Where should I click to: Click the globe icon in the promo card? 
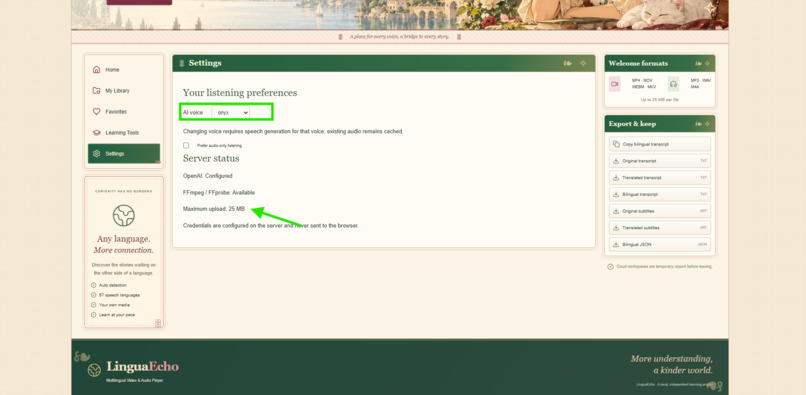[124, 216]
